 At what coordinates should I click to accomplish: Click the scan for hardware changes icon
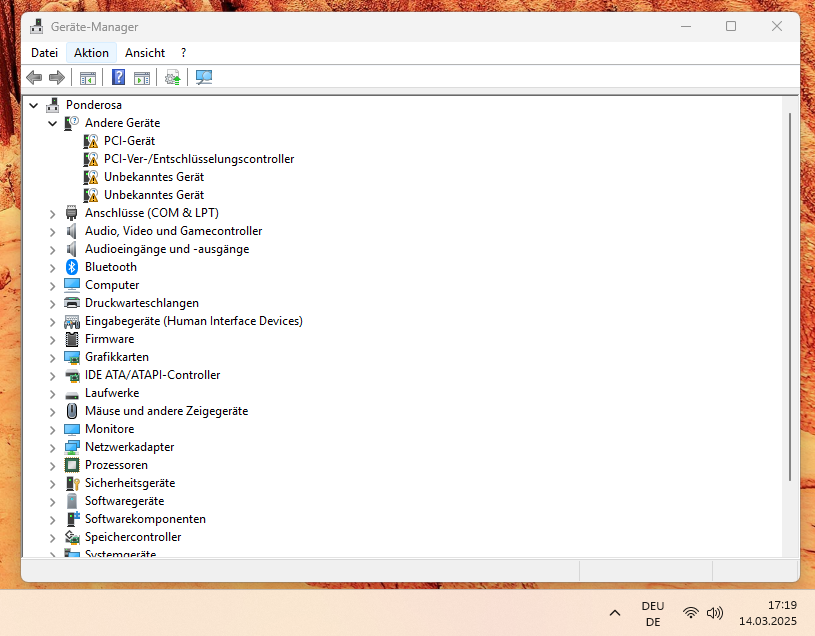pyautogui.click(x=204, y=77)
